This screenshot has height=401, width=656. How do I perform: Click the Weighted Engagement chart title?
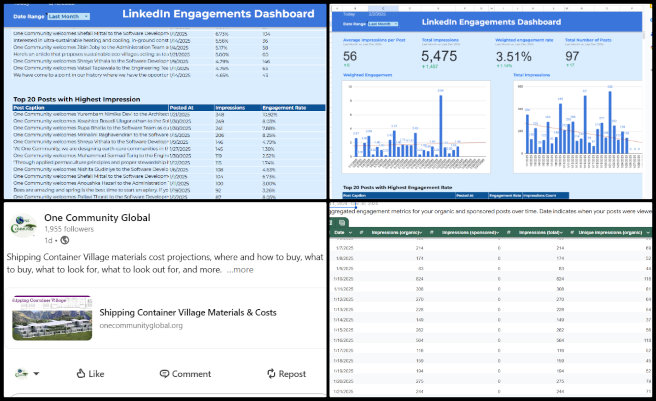367,75
